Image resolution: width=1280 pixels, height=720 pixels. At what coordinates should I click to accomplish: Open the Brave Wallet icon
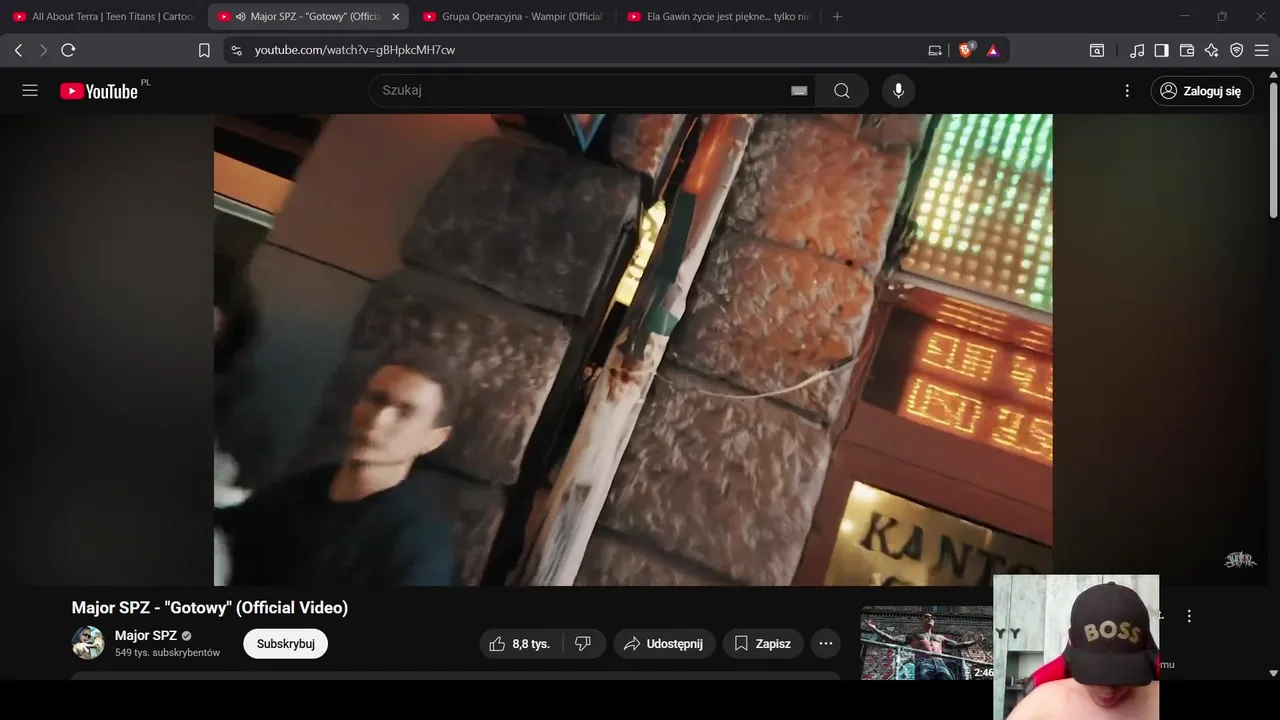[x=1187, y=50]
